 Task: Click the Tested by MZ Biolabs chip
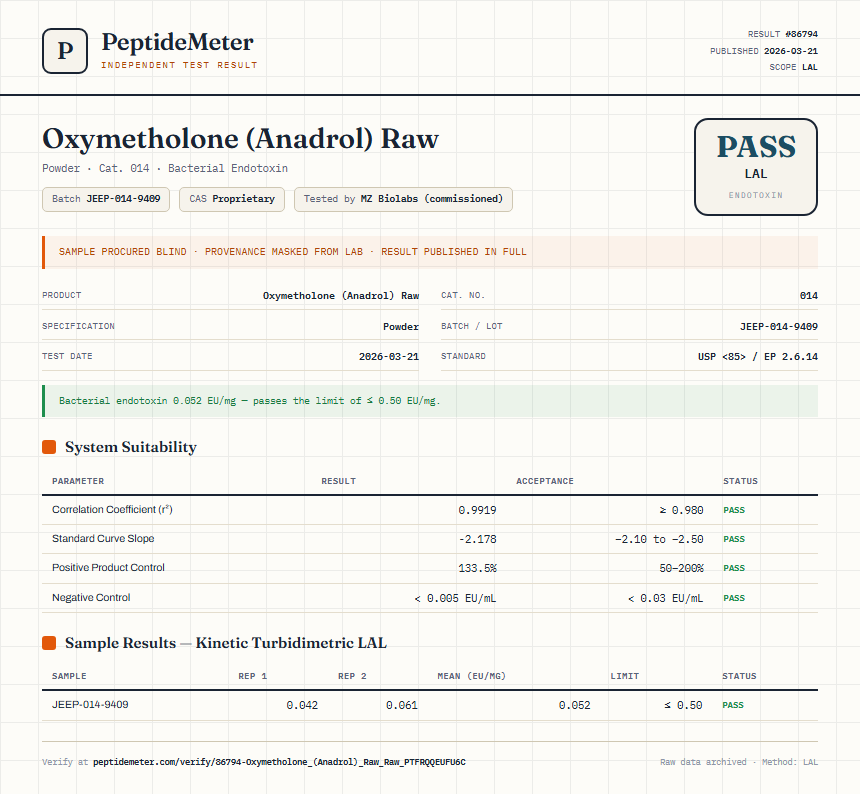coord(403,199)
